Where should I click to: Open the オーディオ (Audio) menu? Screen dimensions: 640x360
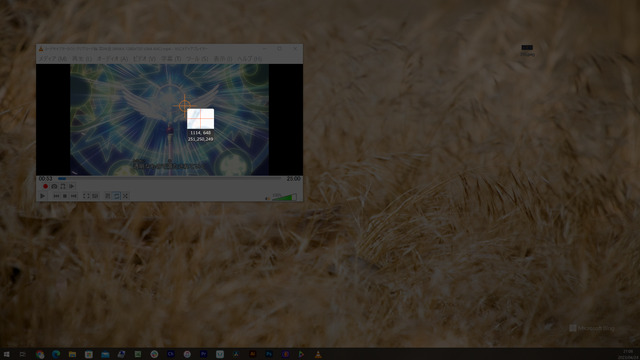(112, 59)
